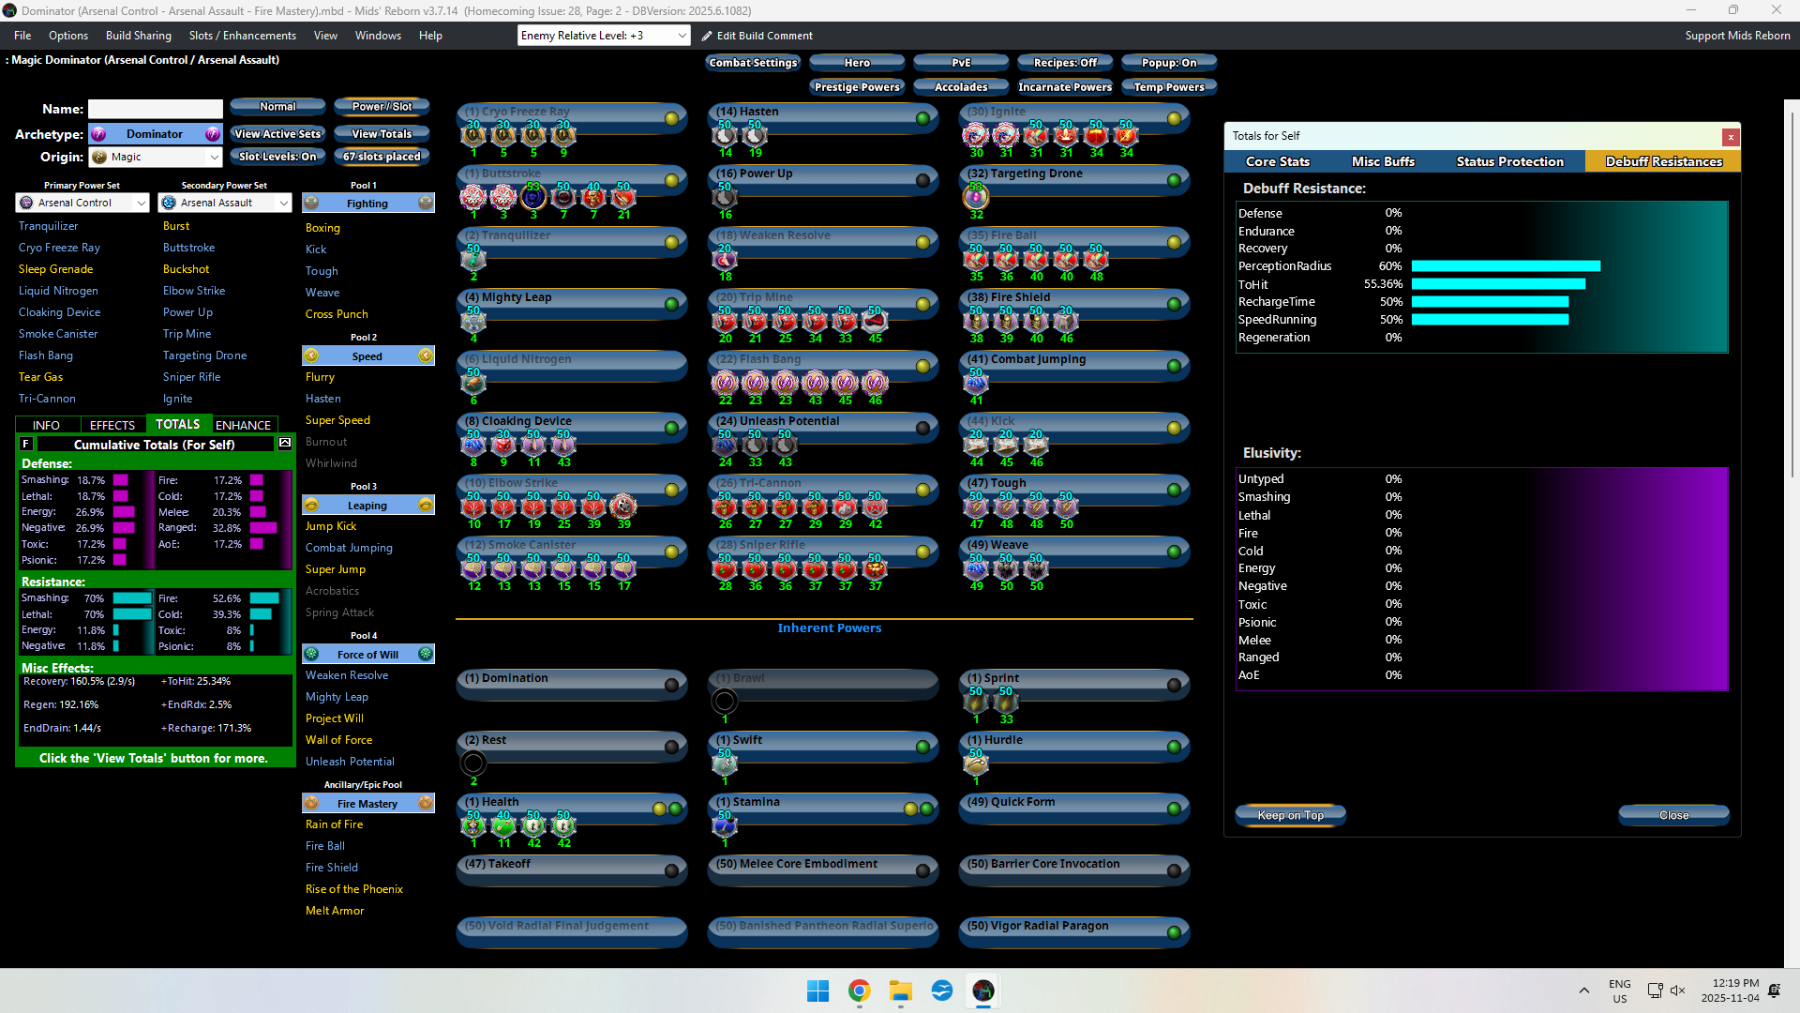Open the Build Sharing menu
Viewport: 1800px width, 1013px height.
(138, 36)
